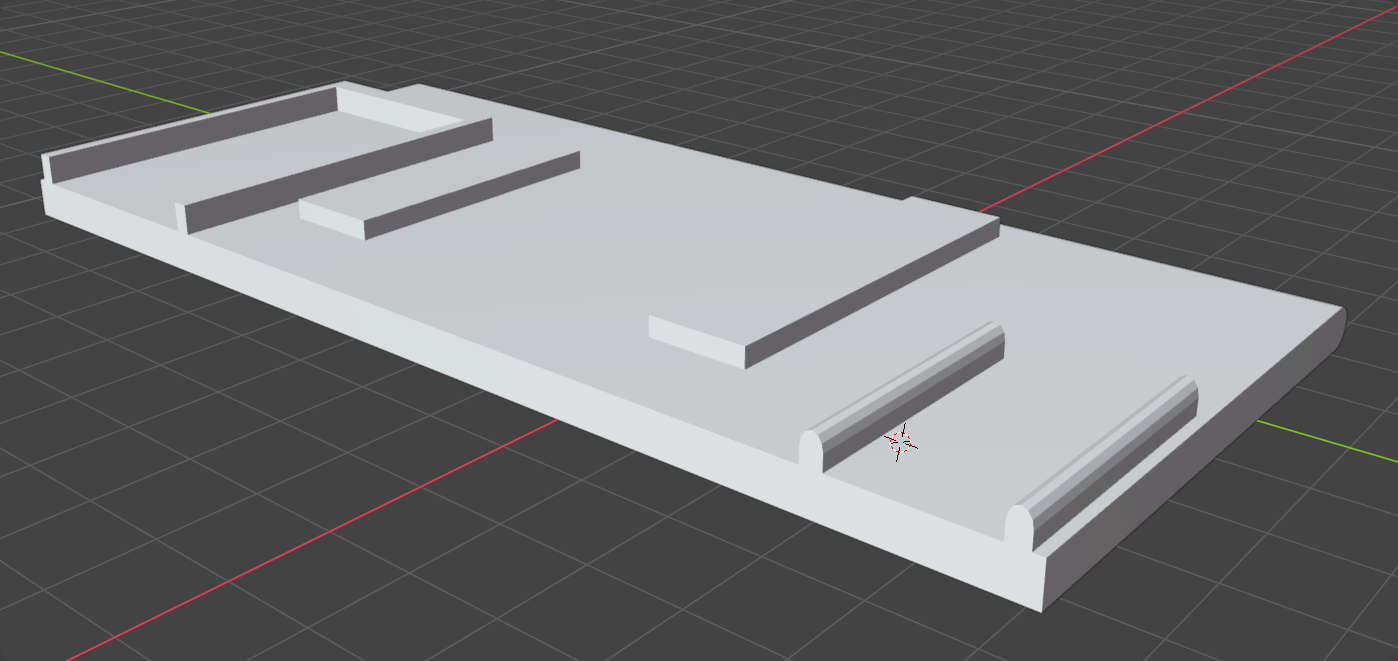Viewport: 1398px width, 661px height.
Task: Click the rounded ridge beside the 3D cursor
Action: pos(902,396)
